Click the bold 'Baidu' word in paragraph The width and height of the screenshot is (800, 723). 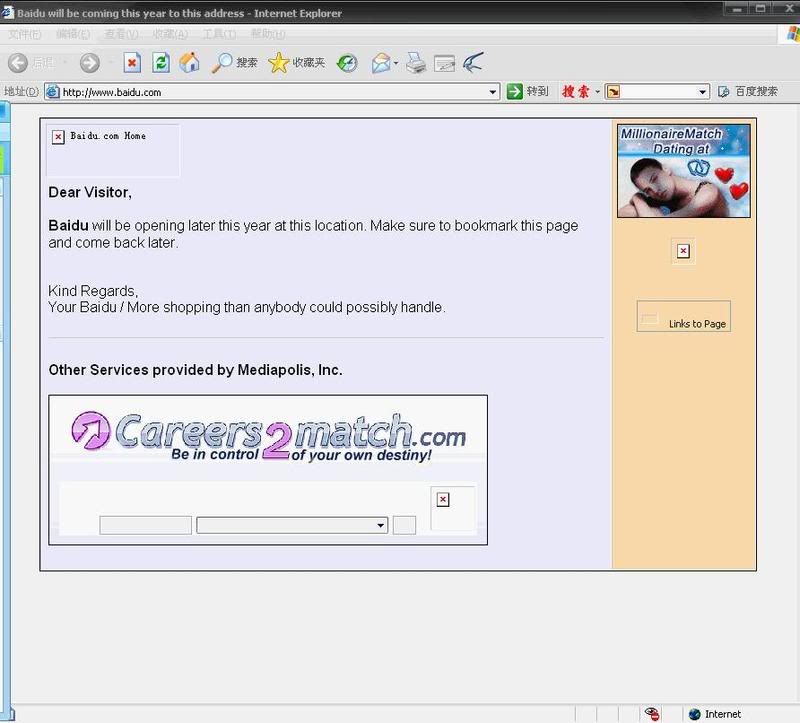click(x=68, y=226)
